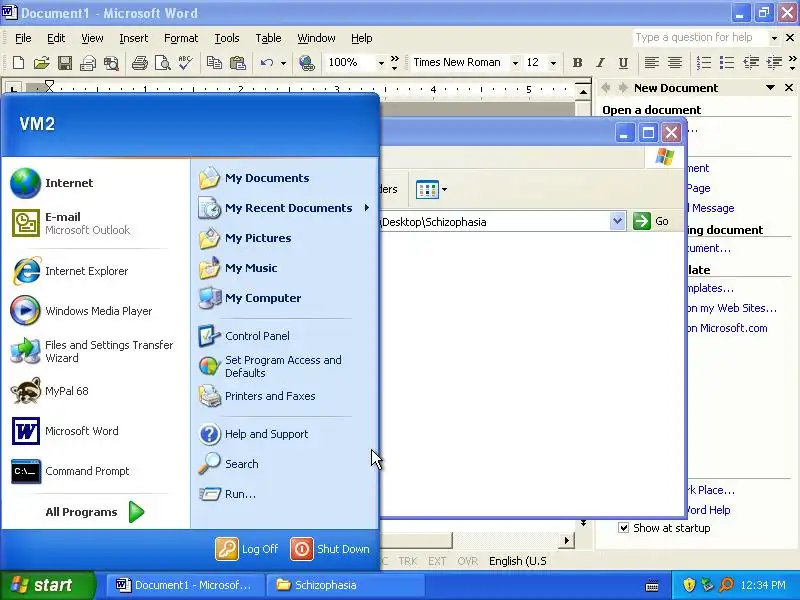Image resolution: width=800 pixels, height=600 pixels.
Task: Open Command Prompt from Start menu
Action: 96,471
